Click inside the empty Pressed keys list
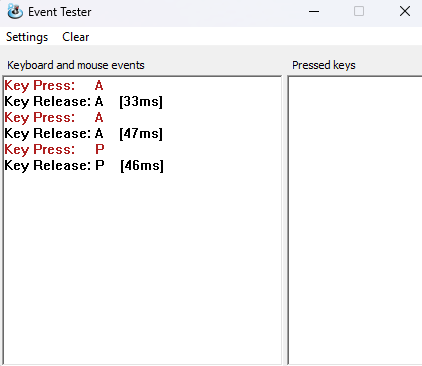The width and height of the screenshot is (422, 366). point(355,220)
